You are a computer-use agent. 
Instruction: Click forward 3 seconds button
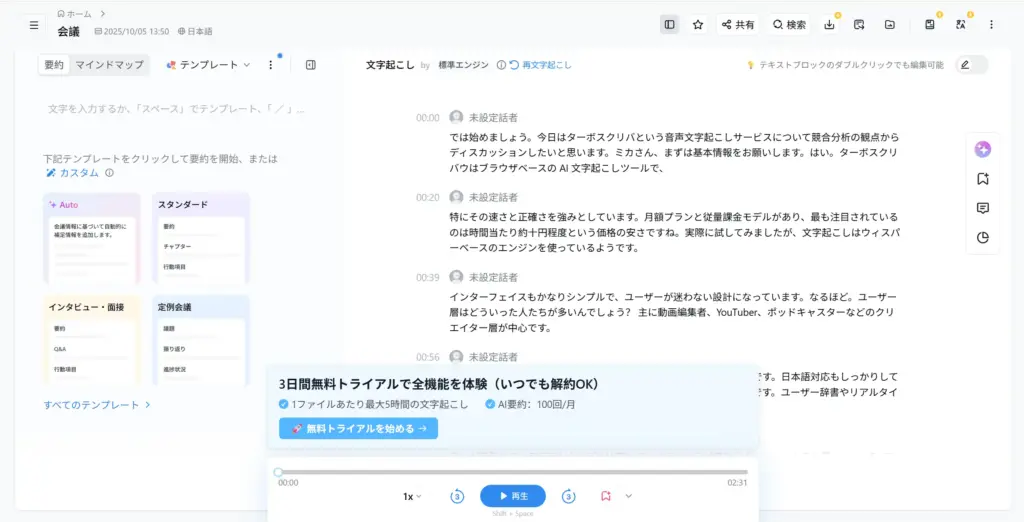point(569,497)
